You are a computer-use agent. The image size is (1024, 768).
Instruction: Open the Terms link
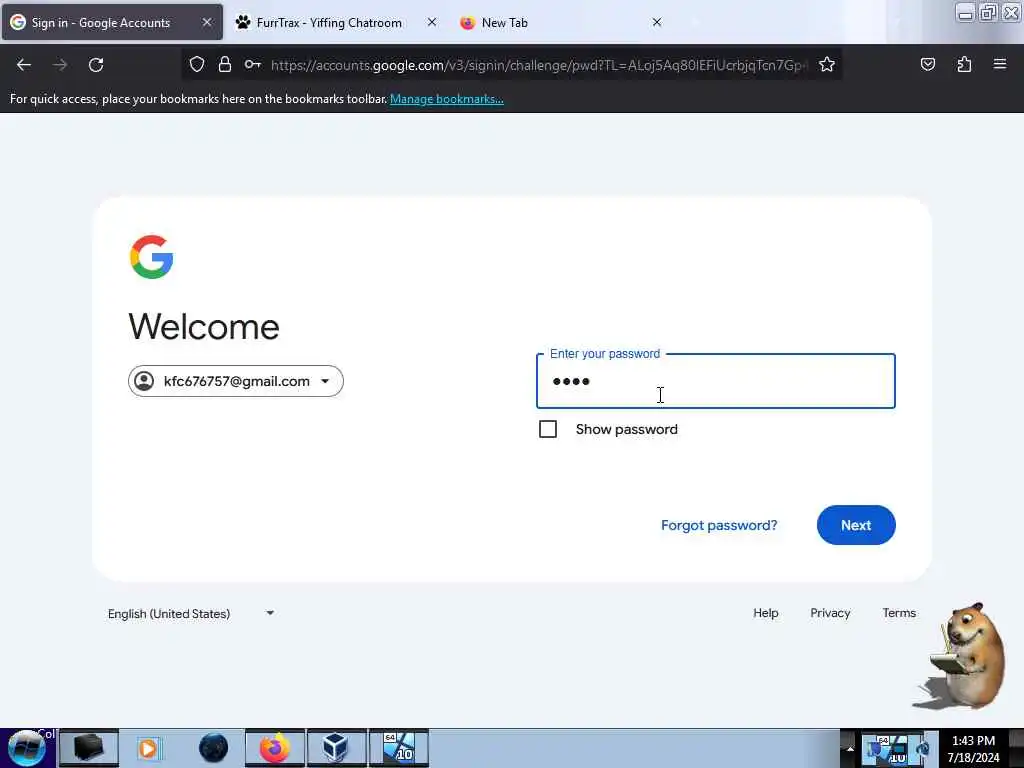tap(899, 613)
